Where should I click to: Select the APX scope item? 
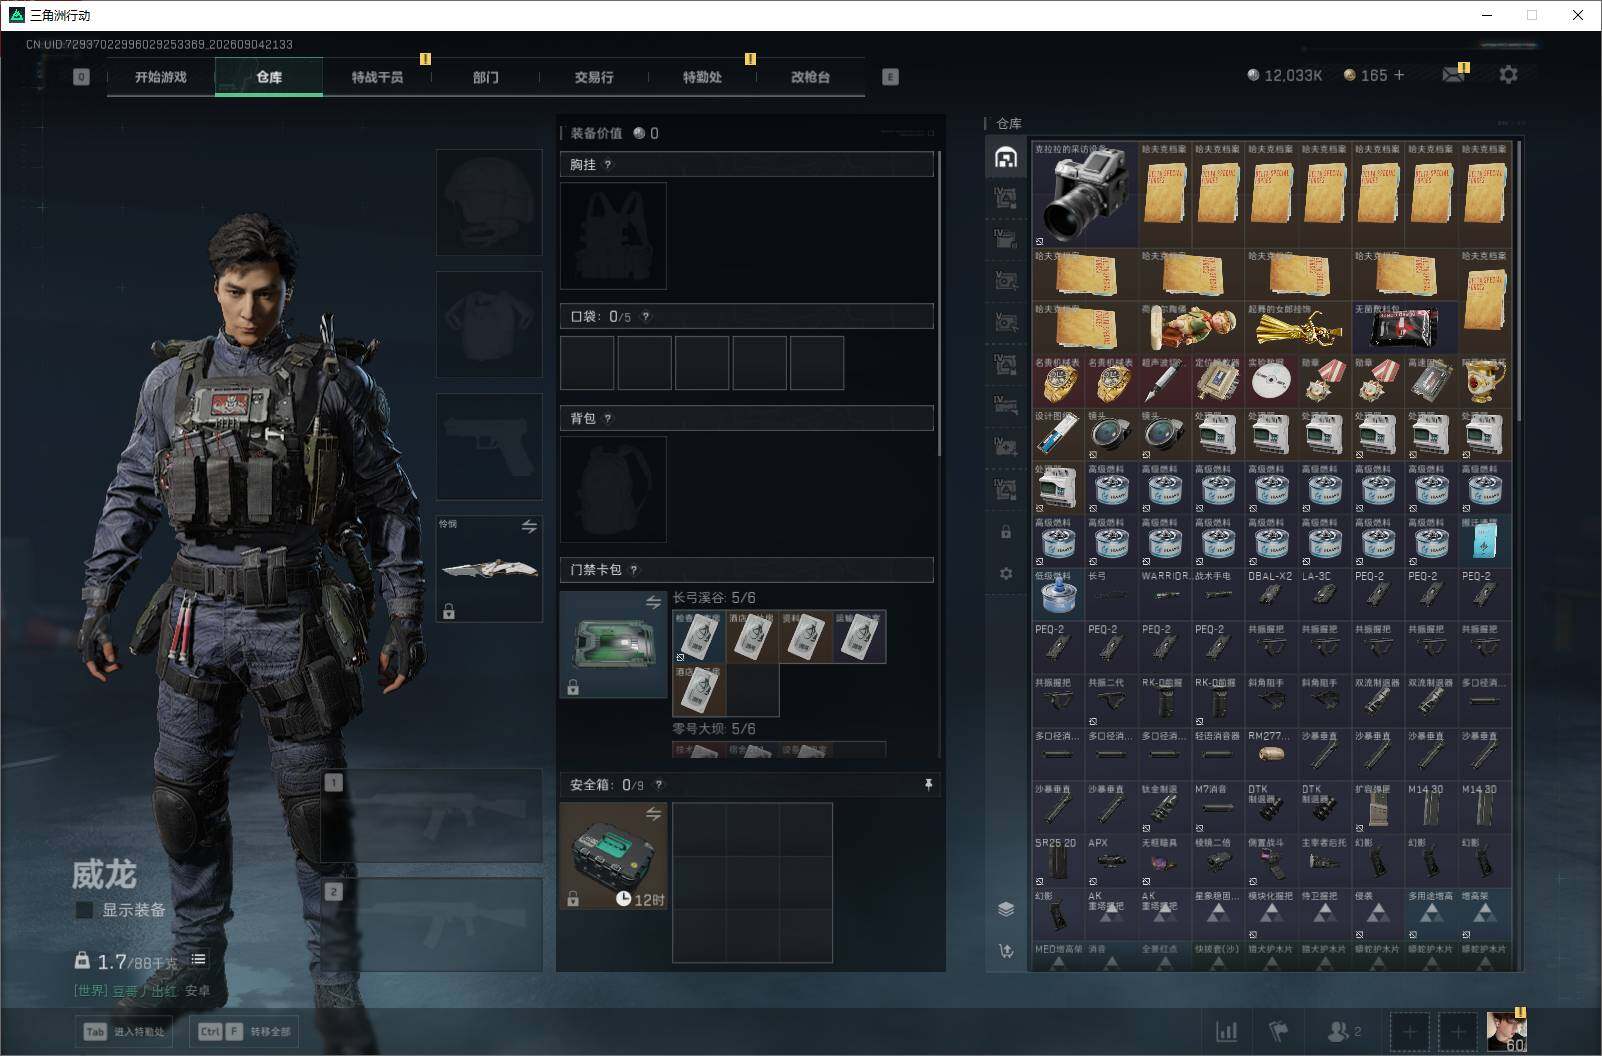click(1111, 860)
